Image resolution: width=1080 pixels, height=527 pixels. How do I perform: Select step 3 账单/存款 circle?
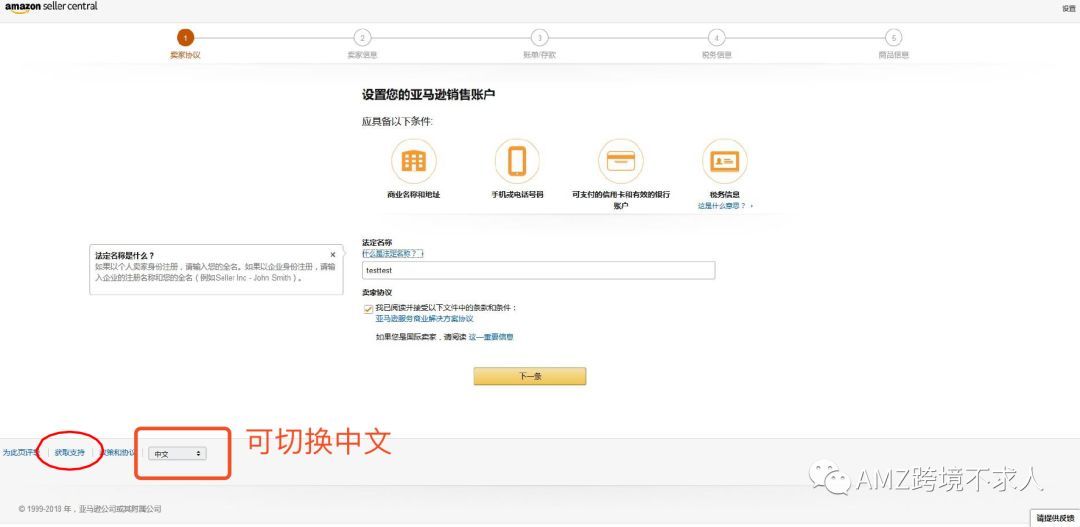pos(539,38)
